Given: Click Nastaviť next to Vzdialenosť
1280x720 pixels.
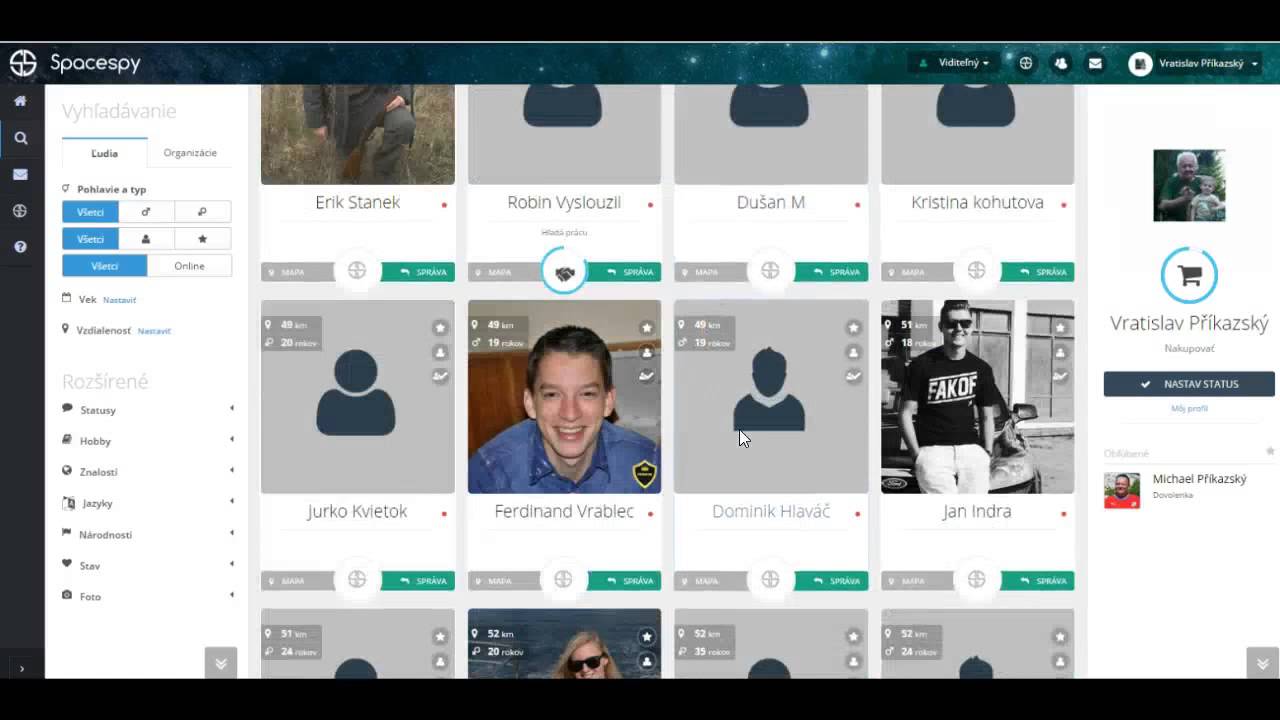Looking at the screenshot, I should click(x=154, y=331).
